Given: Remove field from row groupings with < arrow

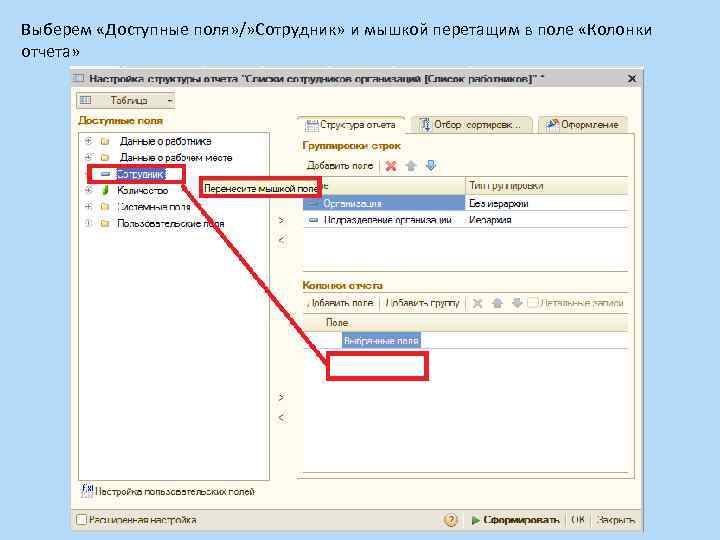Looking at the screenshot, I should tap(281, 240).
